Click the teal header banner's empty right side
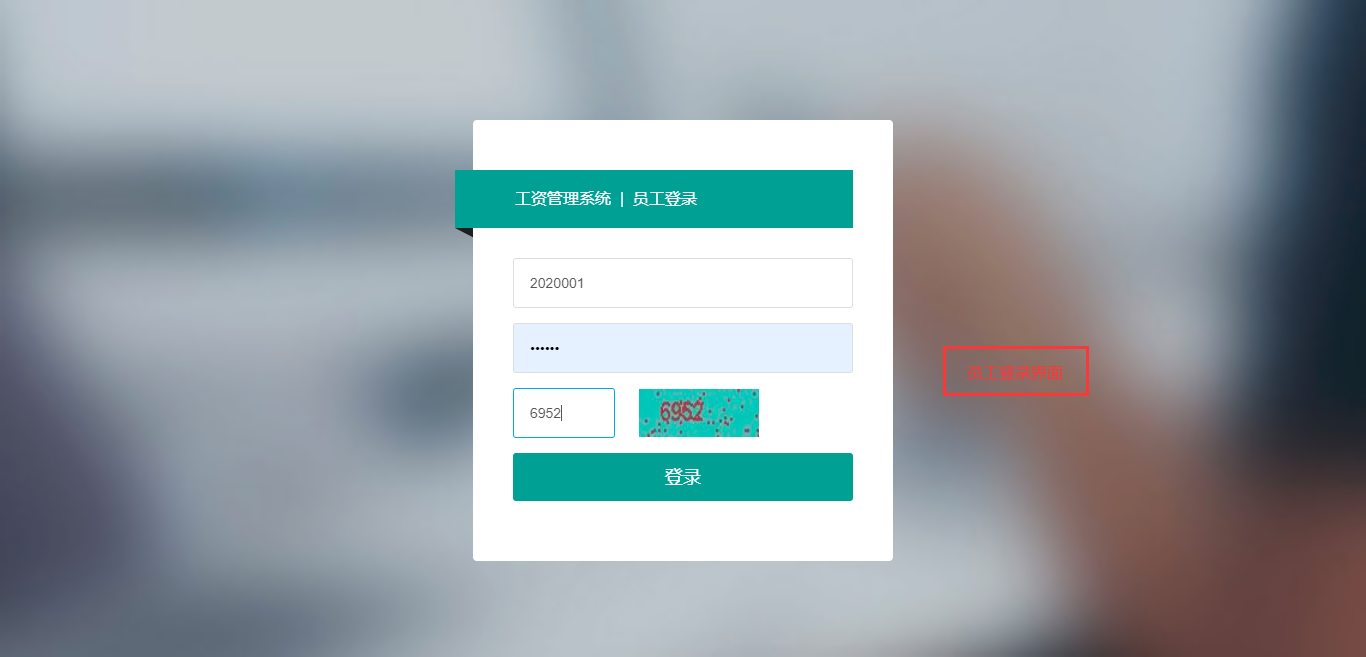Screen dimensions: 1366x657 775,199
